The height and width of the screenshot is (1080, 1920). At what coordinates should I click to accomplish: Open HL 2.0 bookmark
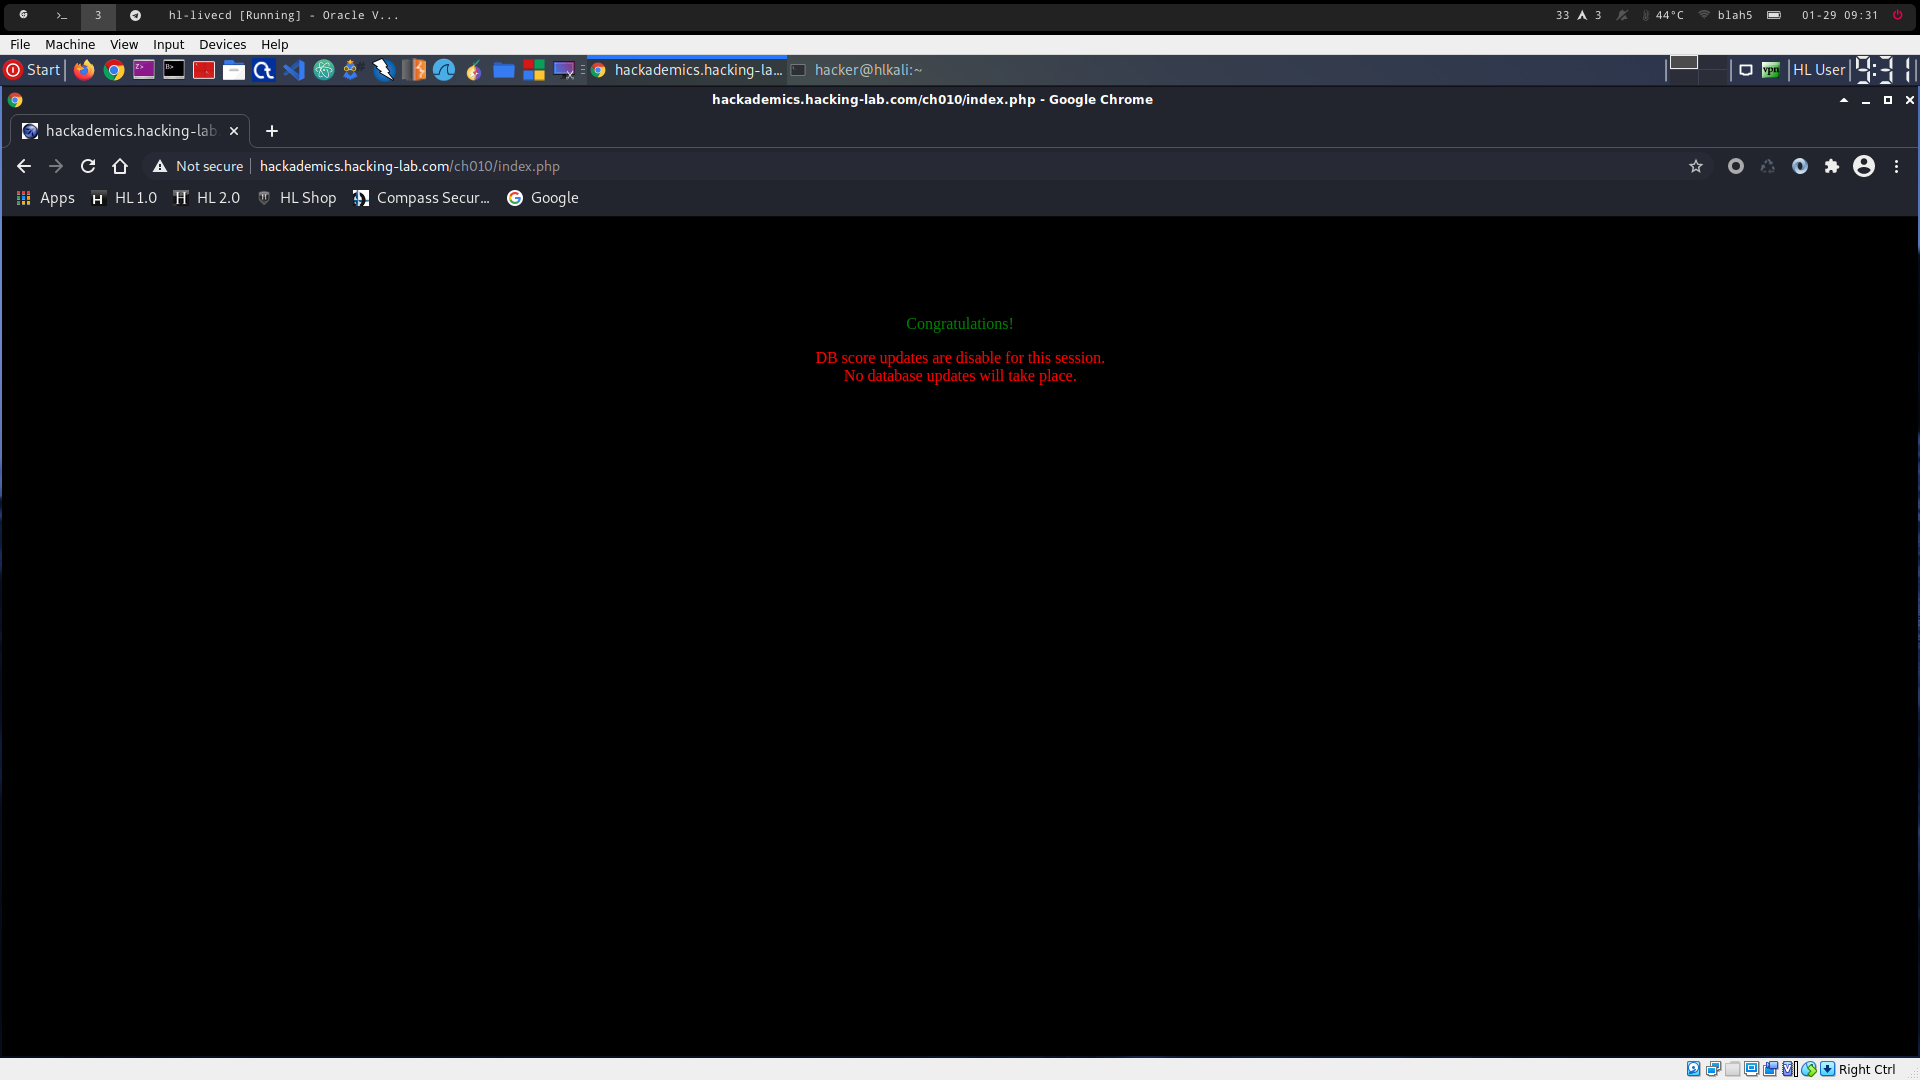(207, 198)
